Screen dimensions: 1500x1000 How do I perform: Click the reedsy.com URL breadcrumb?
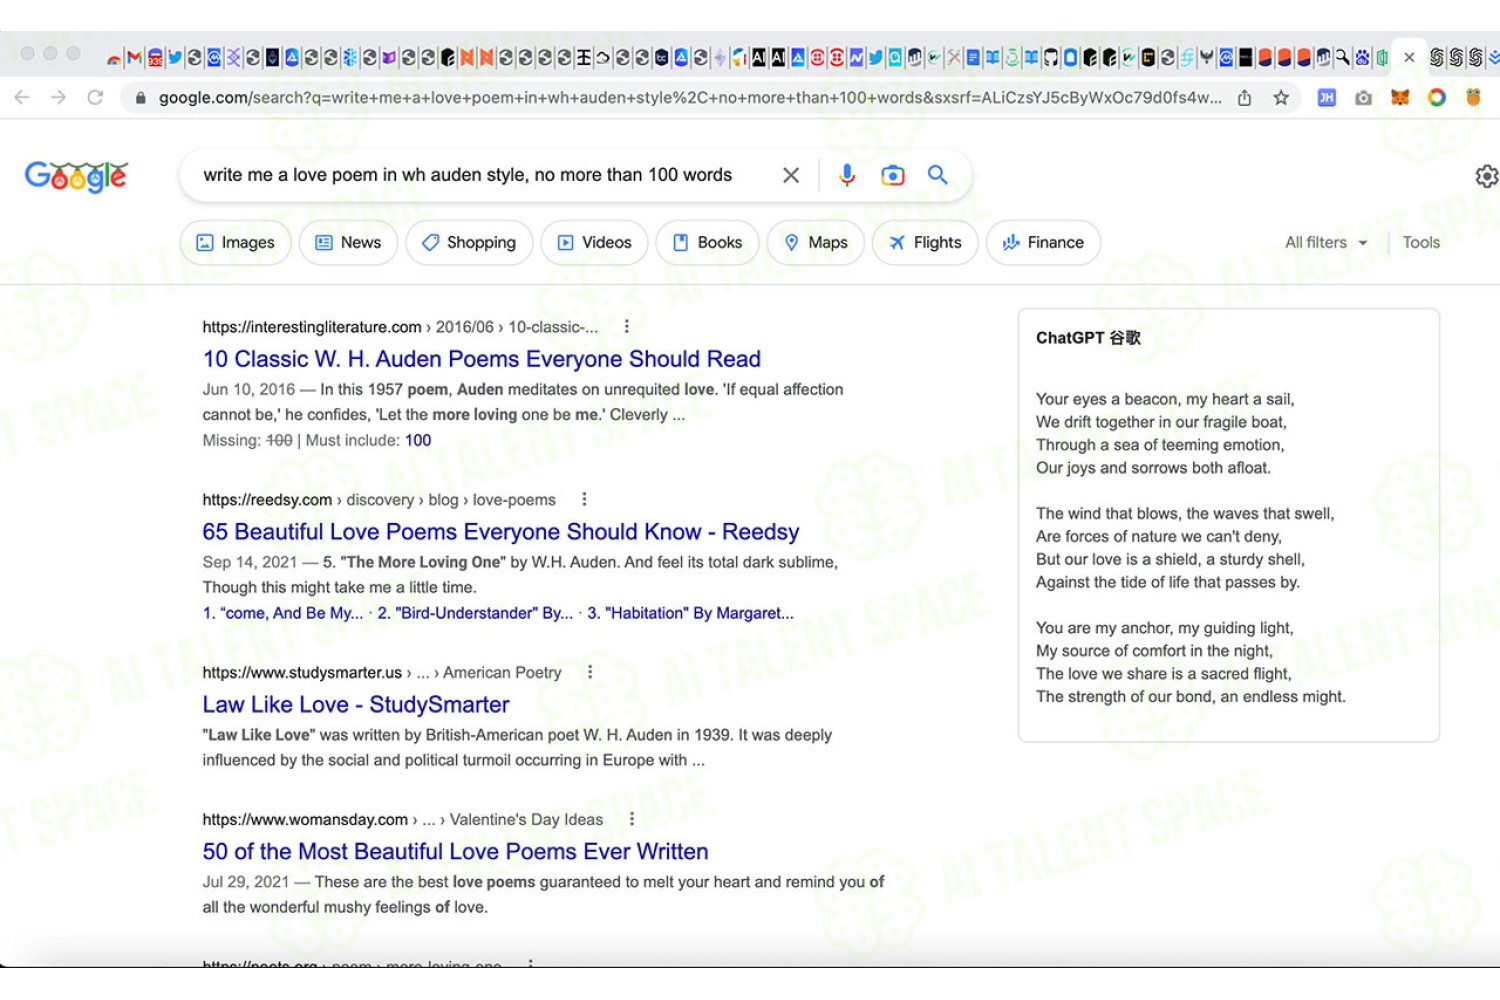point(379,500)
